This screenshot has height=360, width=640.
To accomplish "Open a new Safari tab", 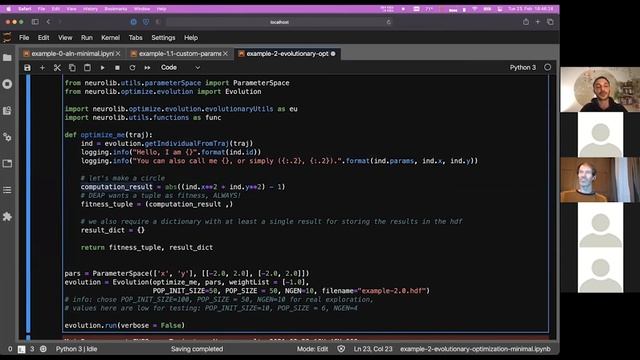I will [538, 22].
